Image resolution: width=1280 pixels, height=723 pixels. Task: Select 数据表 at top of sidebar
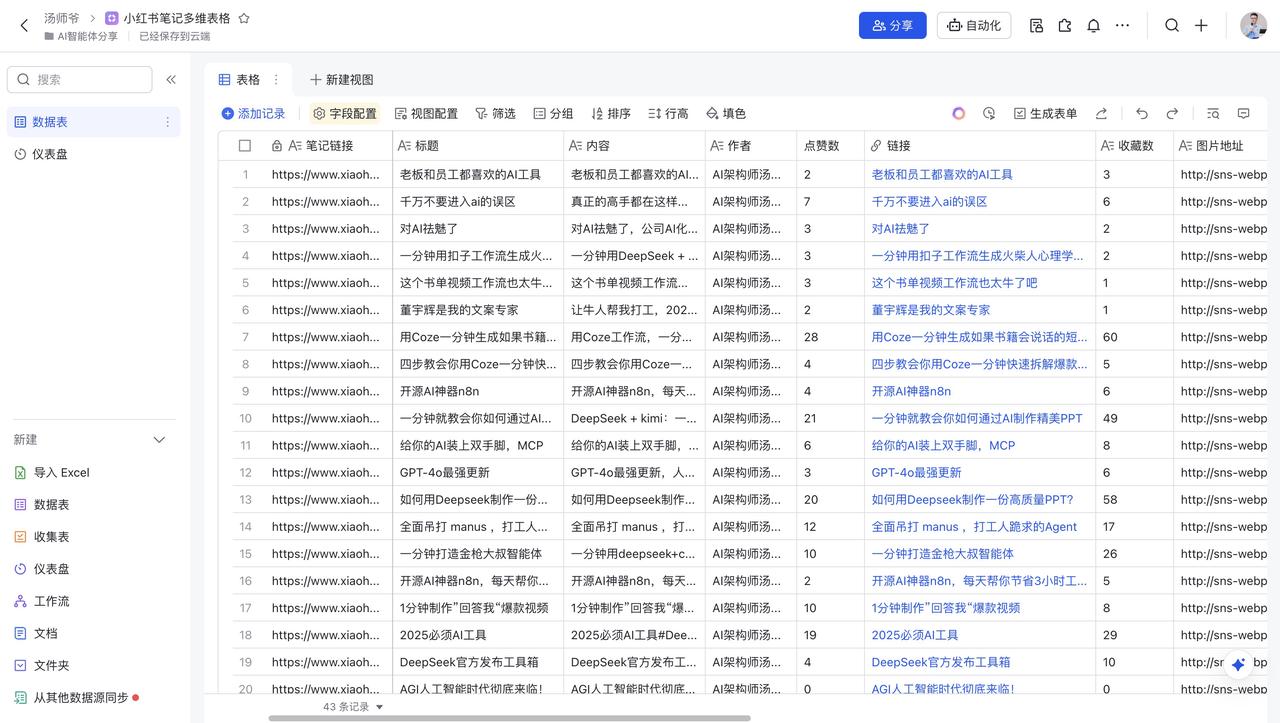click(x=93, y=122)
